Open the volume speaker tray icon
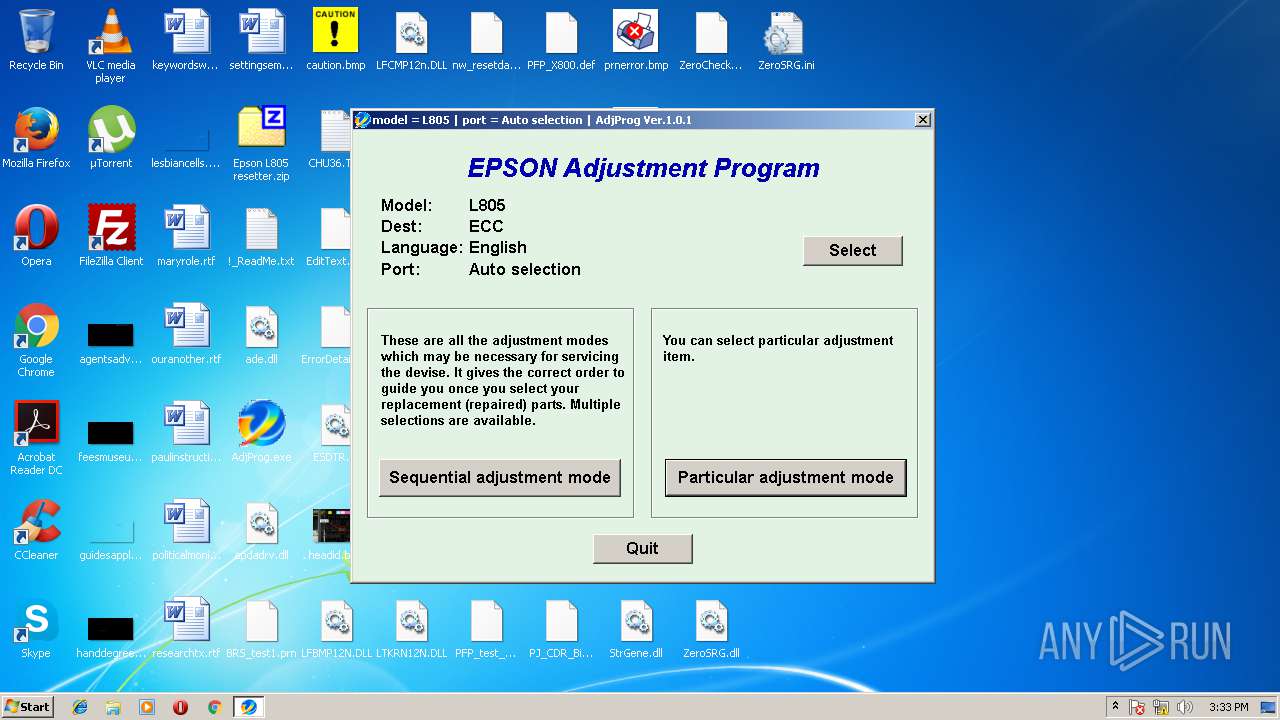 point(1185,707)
